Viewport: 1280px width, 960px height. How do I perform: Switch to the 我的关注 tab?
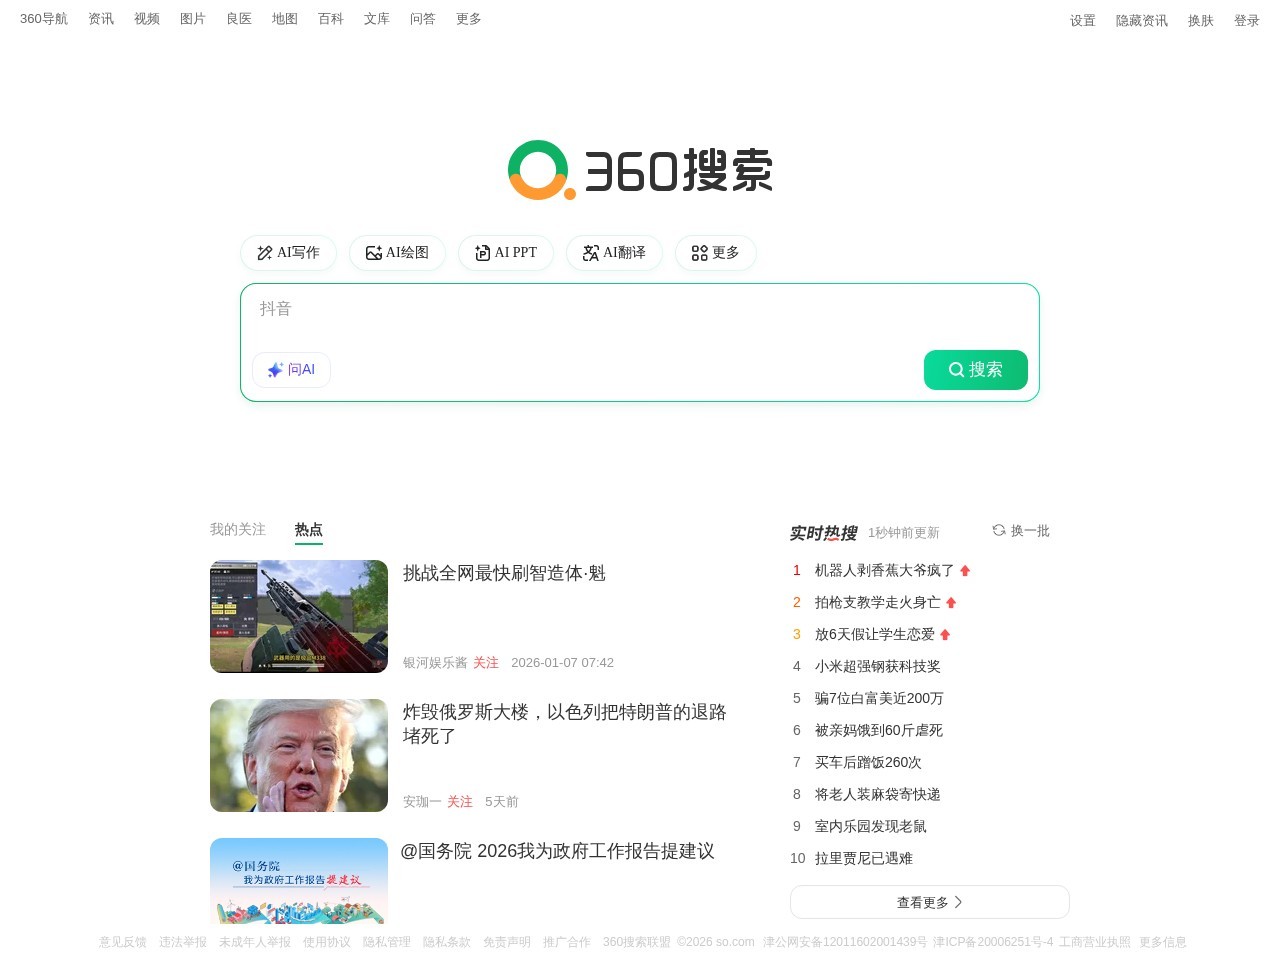coord(237,529)
